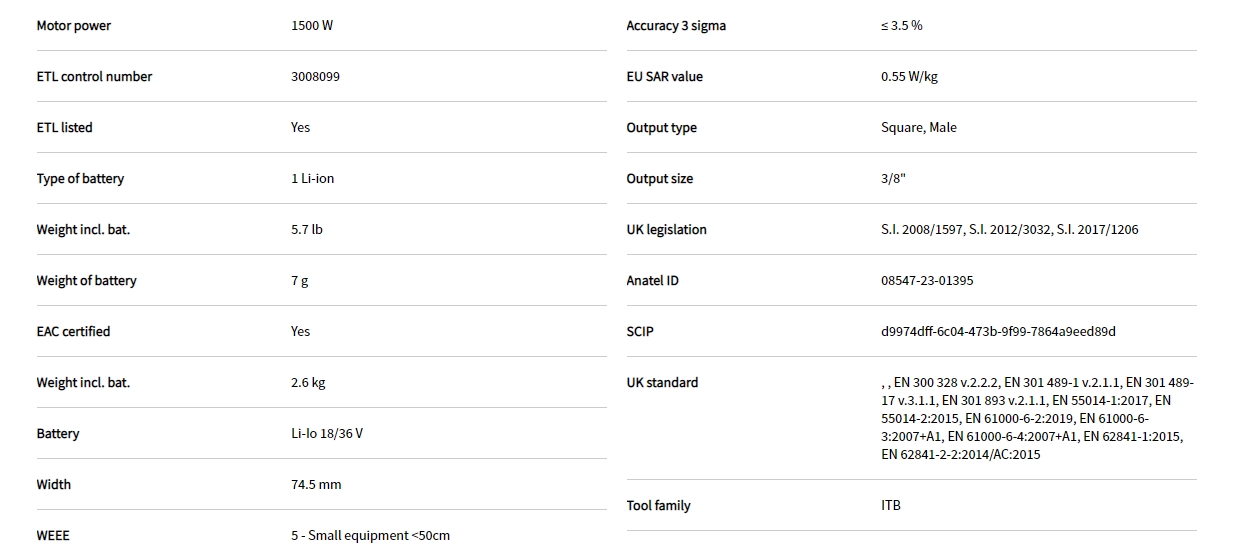Click the Motor power 1500 W value
This screenshot has width=1245, height=552.
312,26
